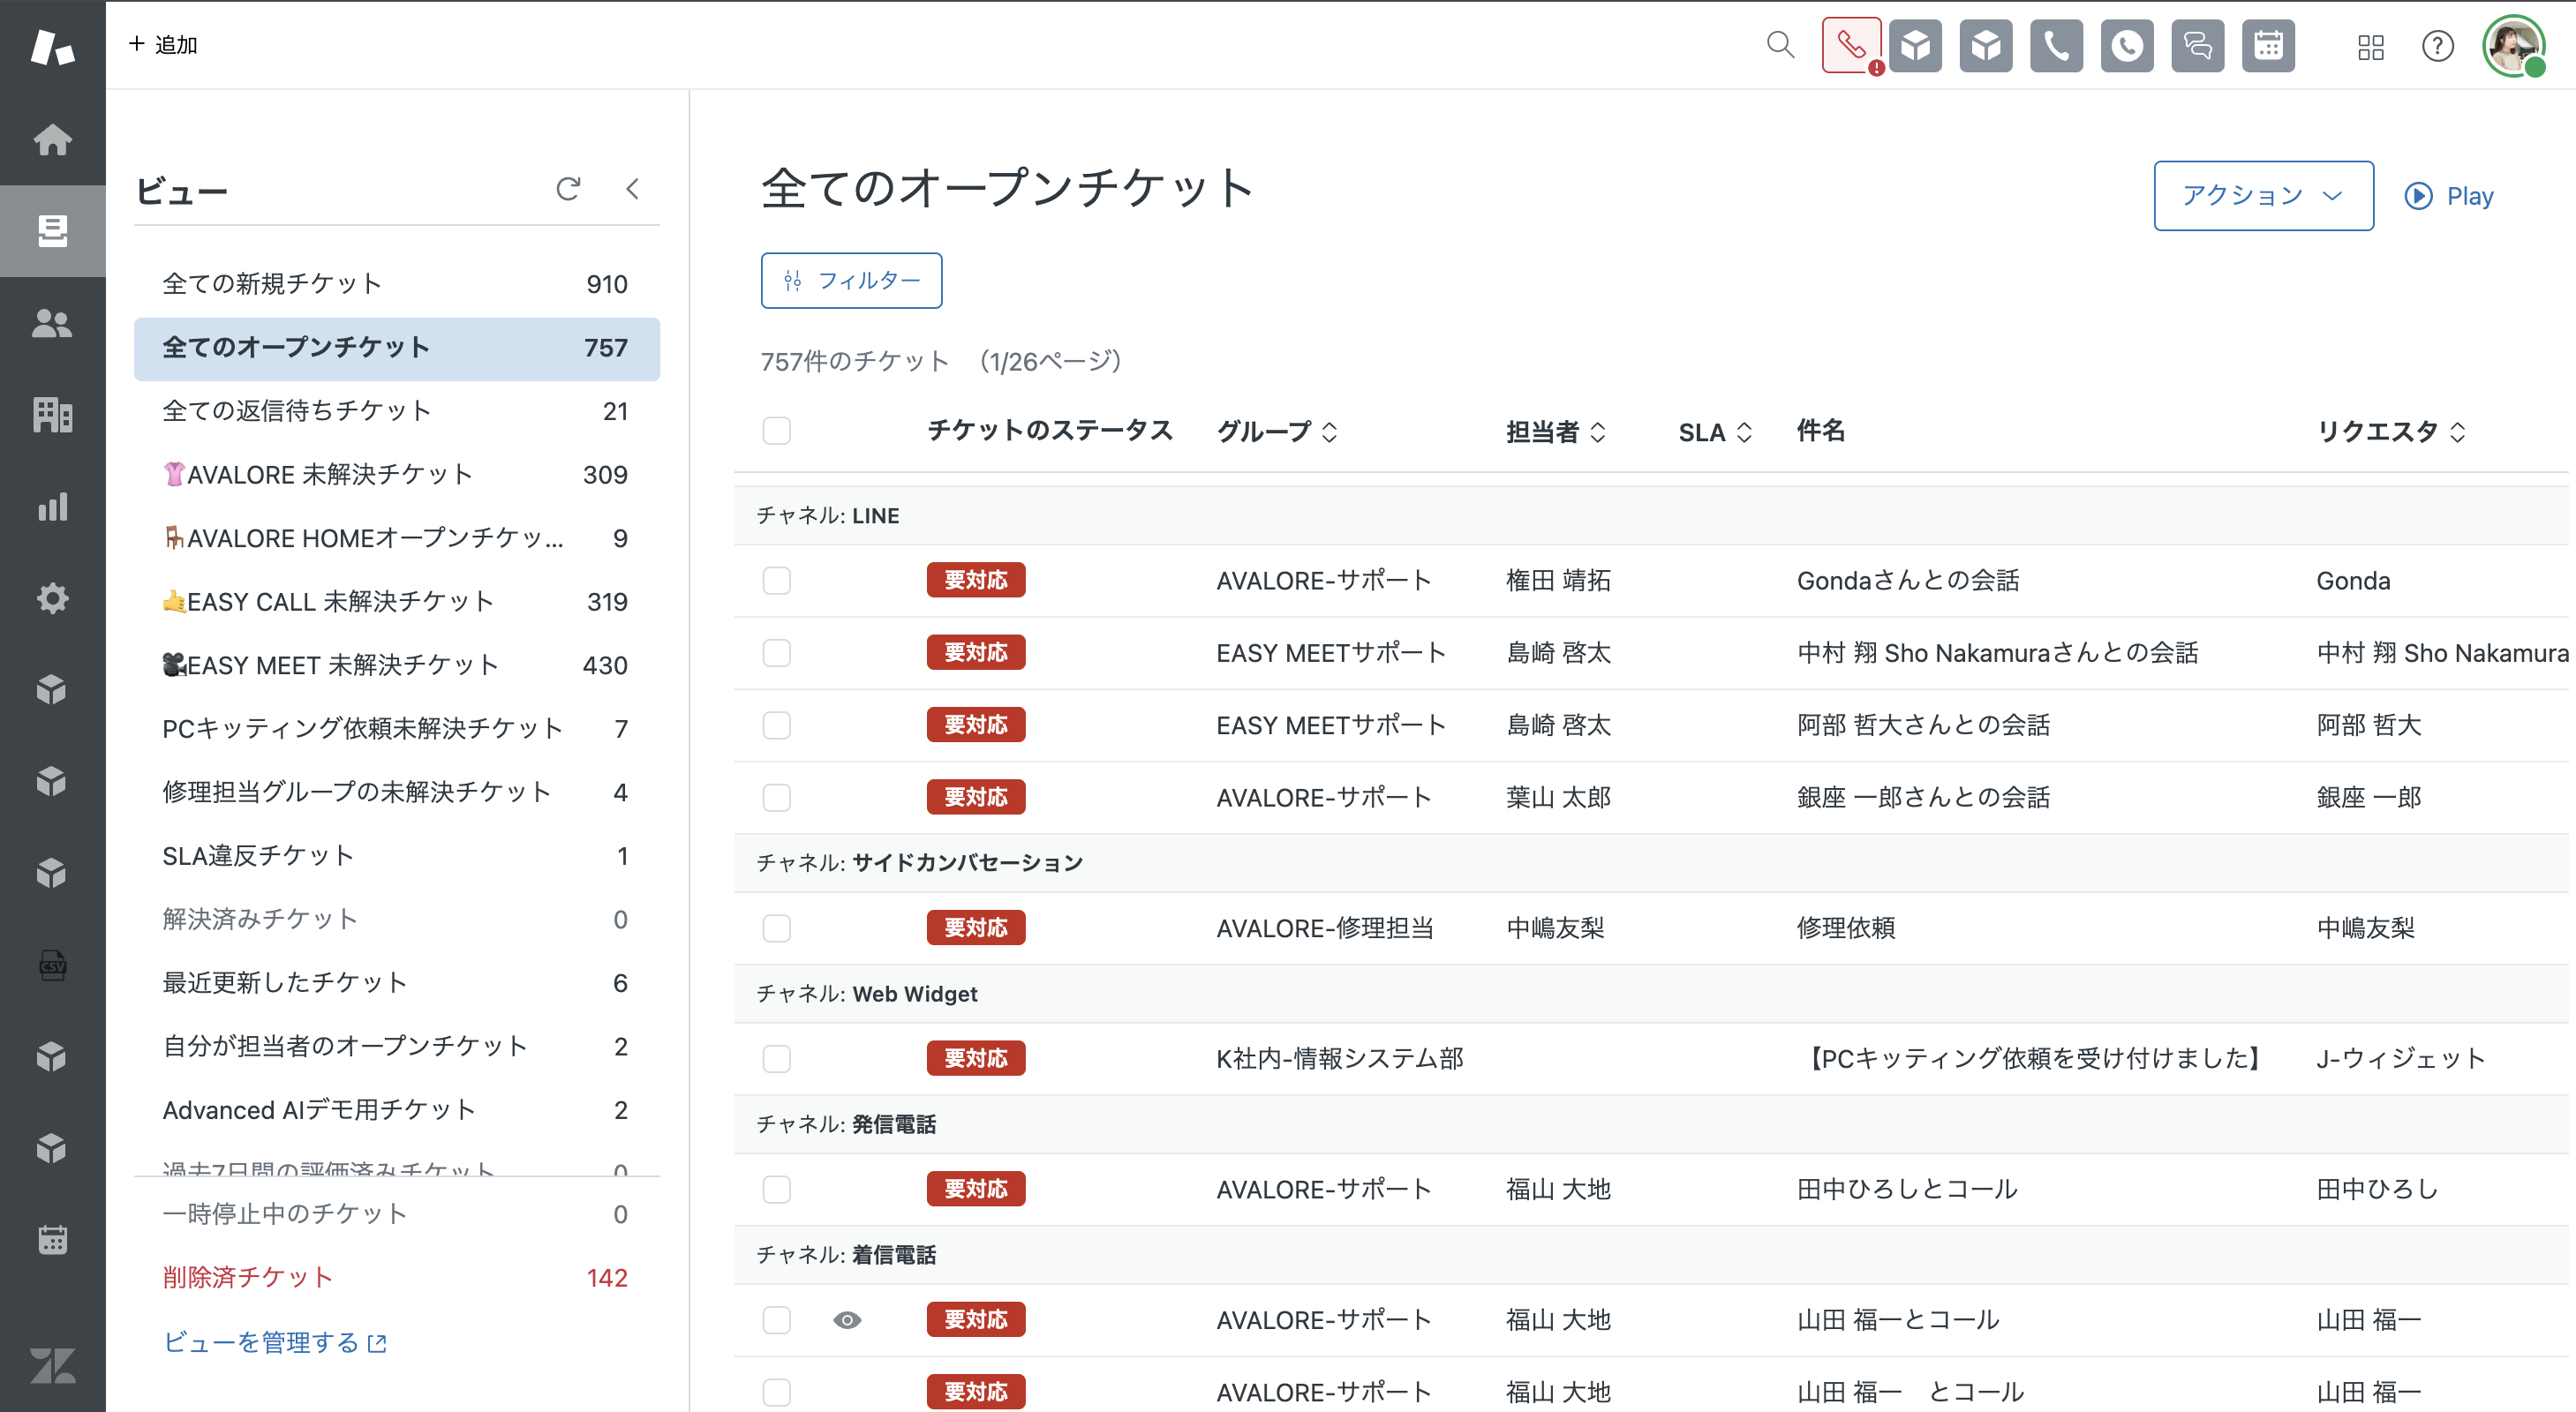Viewport: 2576px width, 1412px height.
Task: Refresh the views list
Action: [x=568, y=189]
